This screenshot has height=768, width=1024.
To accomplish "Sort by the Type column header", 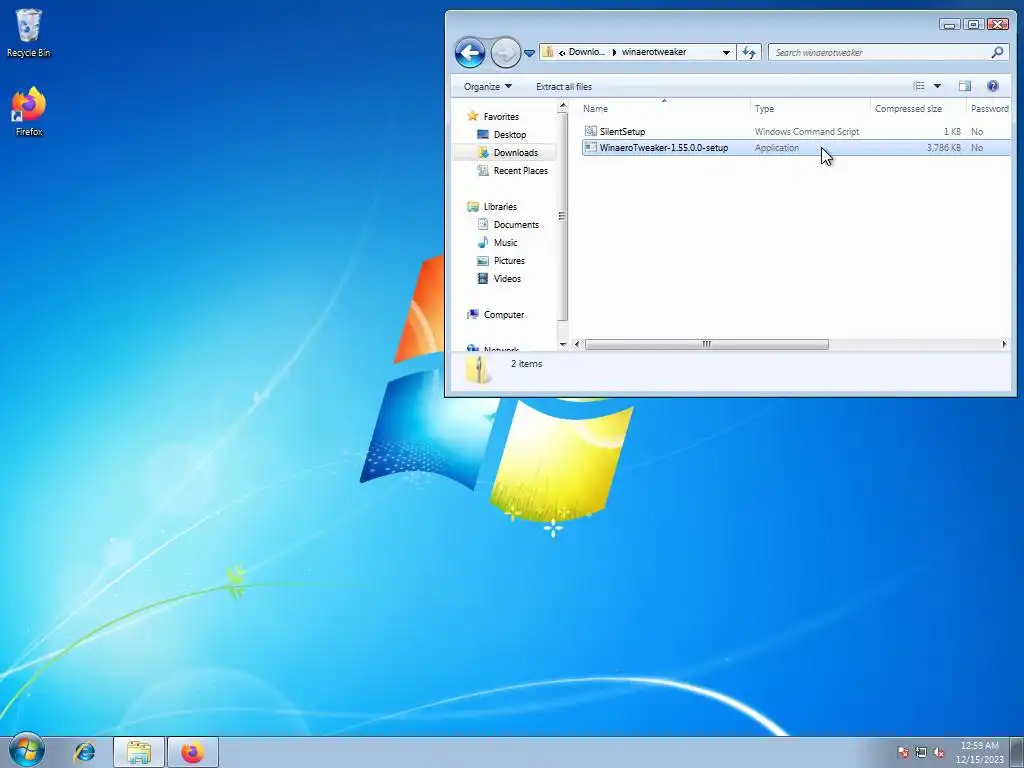I will [810, 108].
